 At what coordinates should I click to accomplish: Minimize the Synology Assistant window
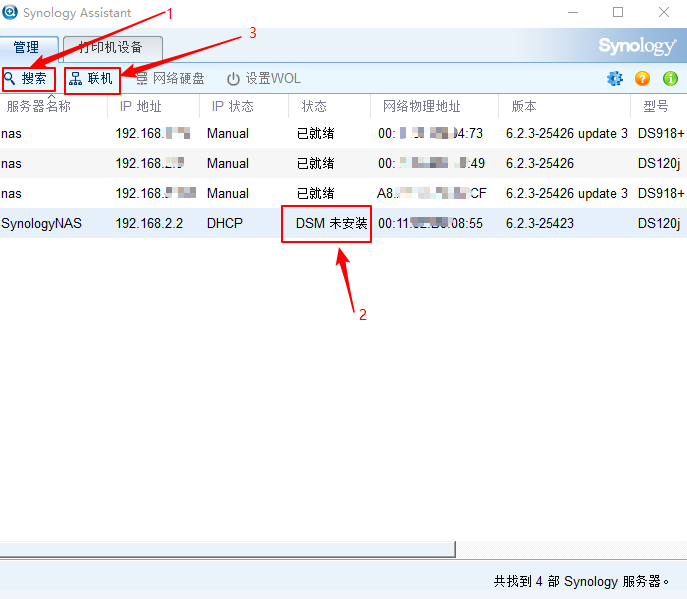pyautogui.click(x=573, y=12)
